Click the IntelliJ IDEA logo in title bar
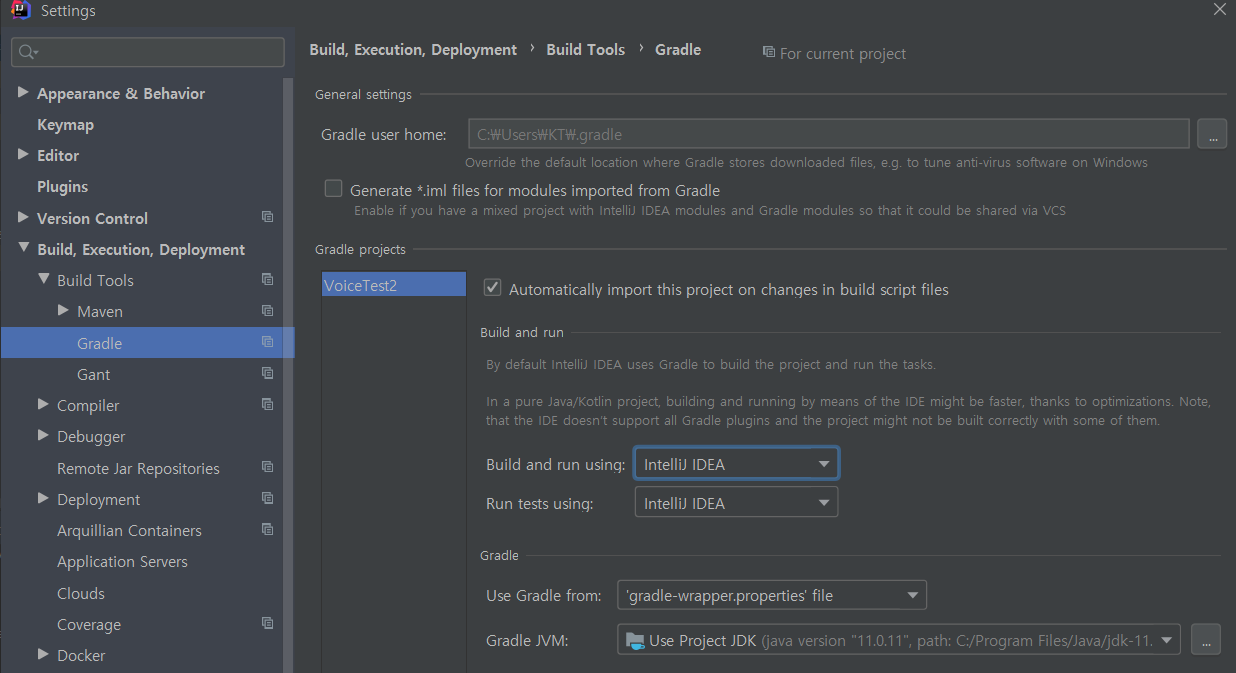1236x673 pixels. (20, 11)
